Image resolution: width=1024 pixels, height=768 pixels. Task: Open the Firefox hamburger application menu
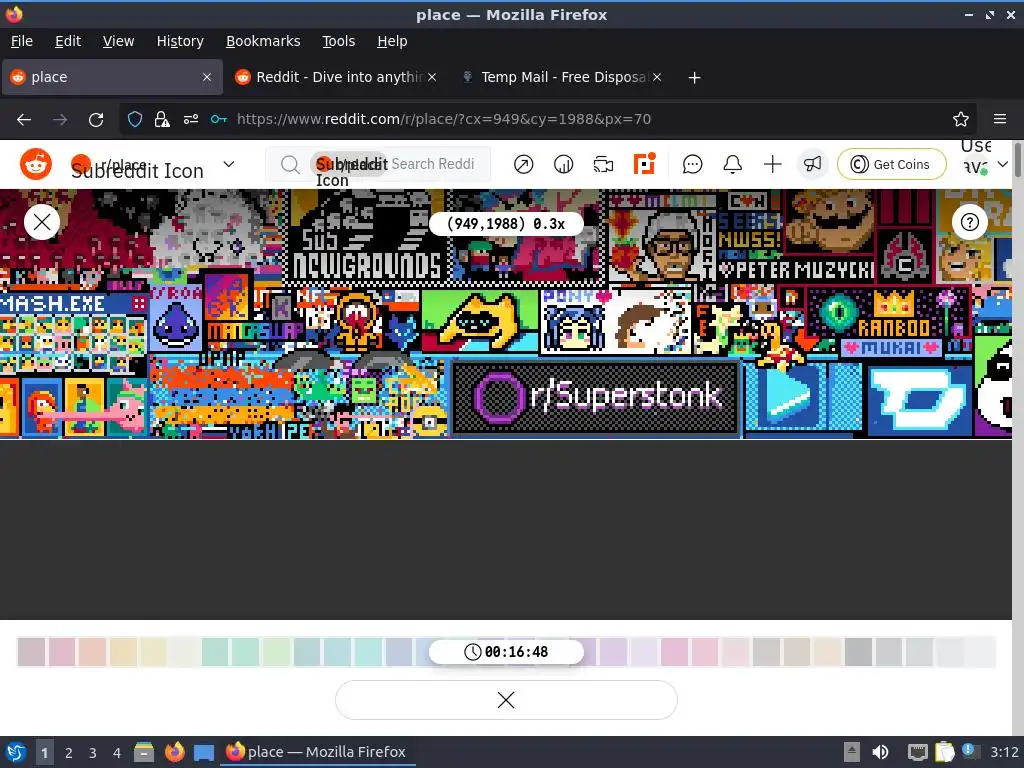(999, 119)
